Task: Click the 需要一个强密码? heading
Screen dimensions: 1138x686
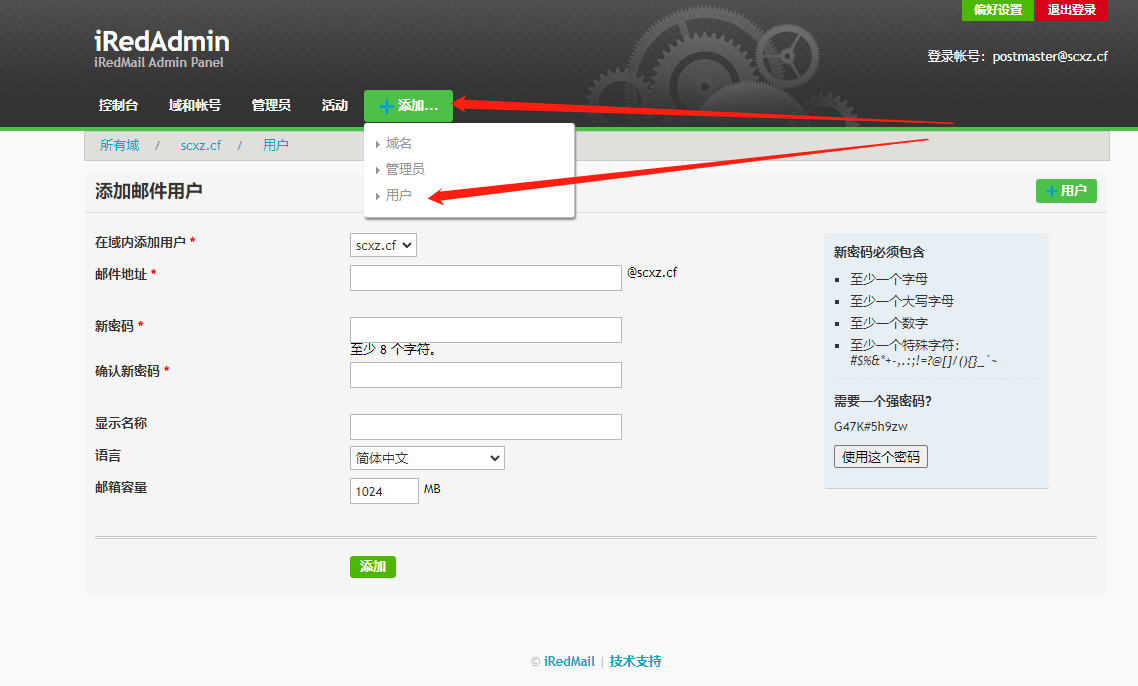Action: (883, 401)
